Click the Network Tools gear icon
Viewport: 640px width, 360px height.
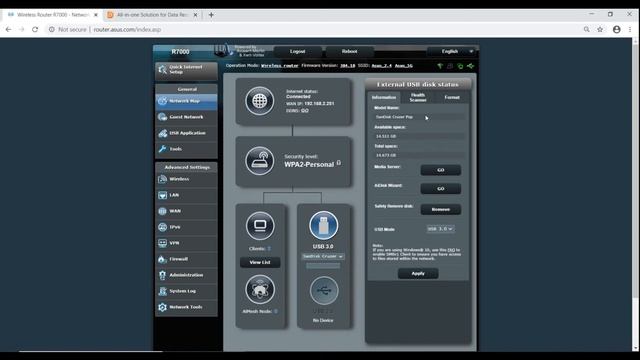click(162, 307)
